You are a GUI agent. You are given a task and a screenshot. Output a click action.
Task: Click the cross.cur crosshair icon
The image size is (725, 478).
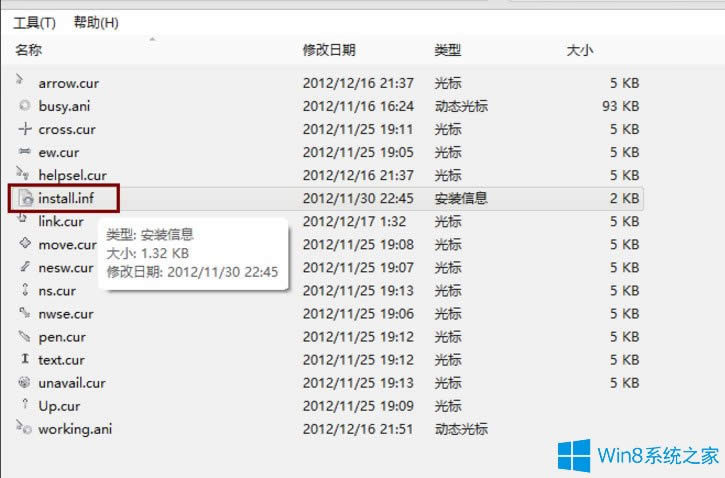(x=24, y=129)
